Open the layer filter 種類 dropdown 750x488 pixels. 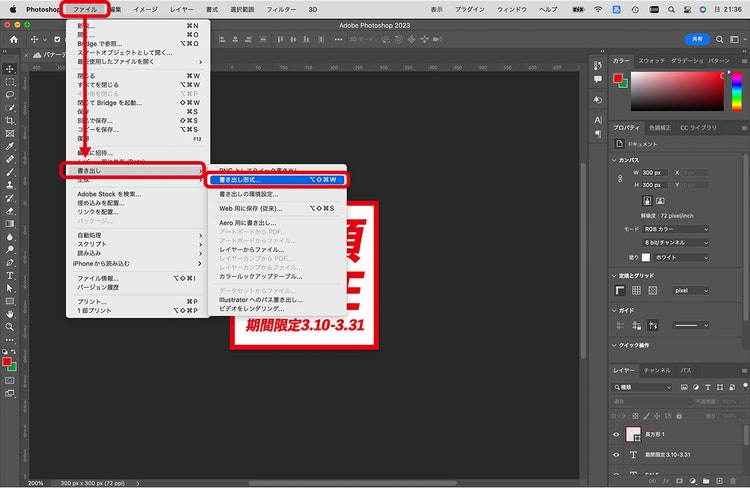pyautogui.click(x=642, y=387)
